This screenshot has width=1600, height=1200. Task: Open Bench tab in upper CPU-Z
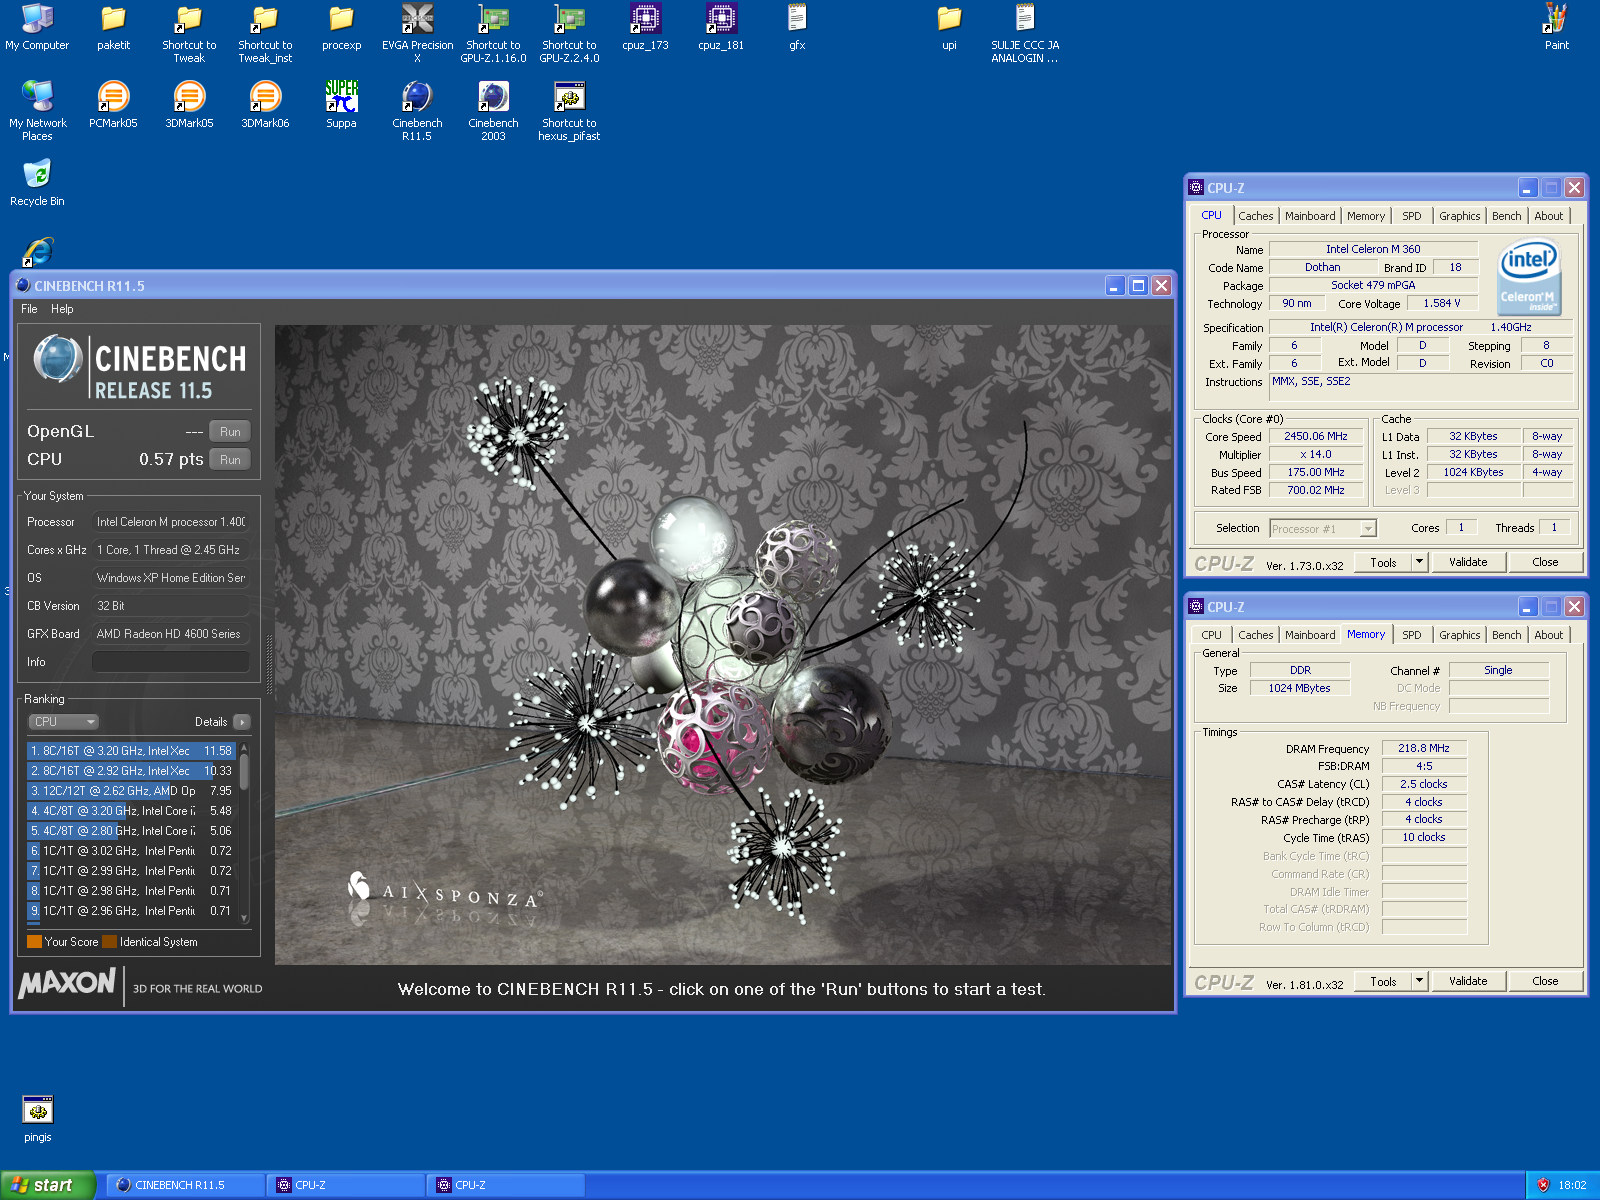(1506, 216)
